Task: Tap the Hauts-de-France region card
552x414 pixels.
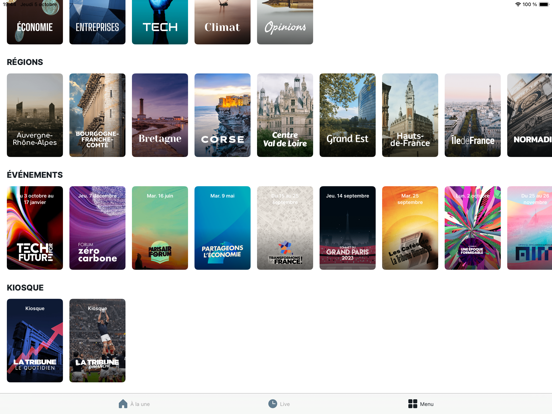Action: 410,115
